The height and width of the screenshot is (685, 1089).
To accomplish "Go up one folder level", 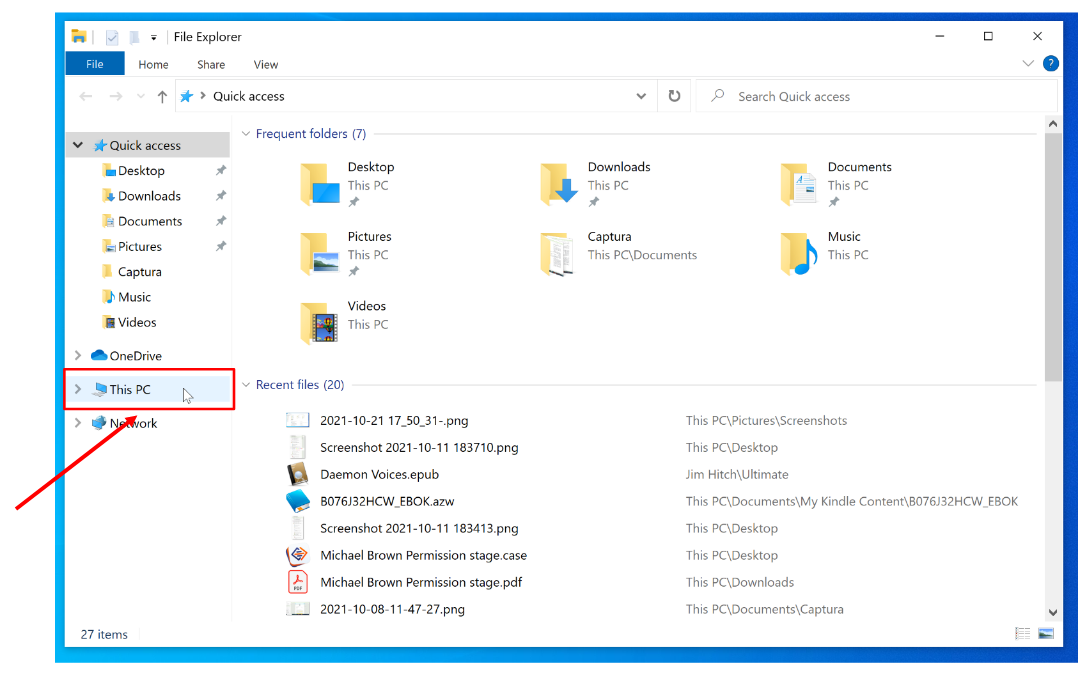I will pyautogui.click(x=162, y=97).
